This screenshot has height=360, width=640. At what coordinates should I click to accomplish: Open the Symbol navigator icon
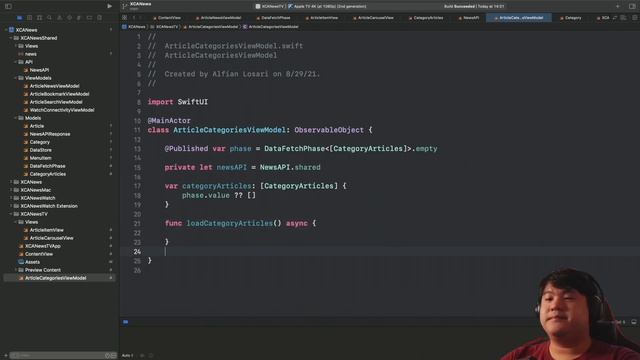coord(39,18)
